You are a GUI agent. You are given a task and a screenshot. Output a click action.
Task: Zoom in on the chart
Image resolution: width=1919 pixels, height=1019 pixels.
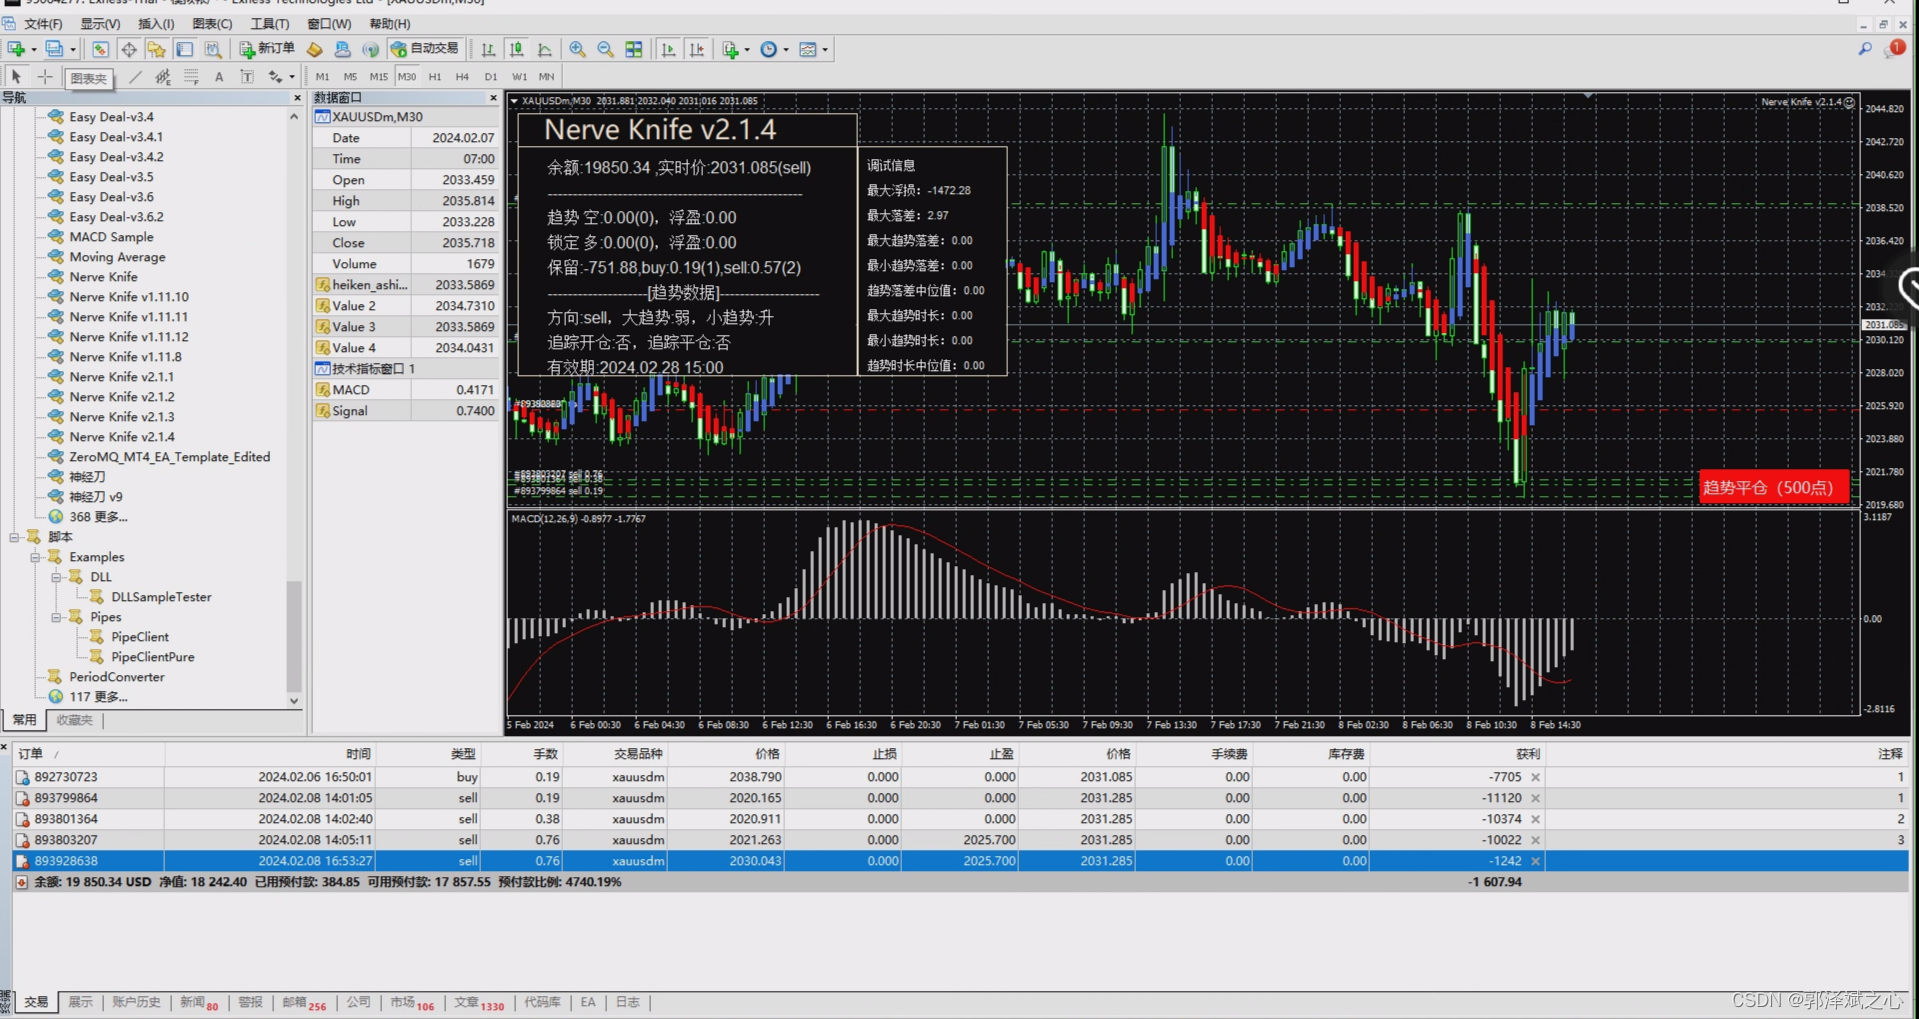(577, 49)
